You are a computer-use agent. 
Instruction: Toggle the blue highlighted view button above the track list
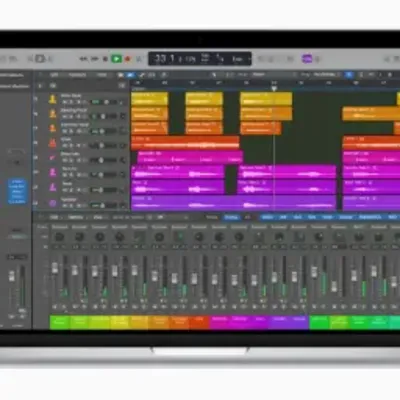(x=130, y=75)
